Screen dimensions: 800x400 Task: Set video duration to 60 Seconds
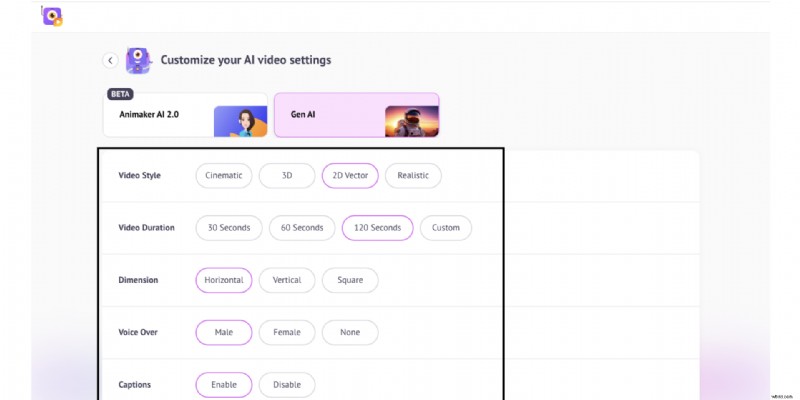pos(302,227)
